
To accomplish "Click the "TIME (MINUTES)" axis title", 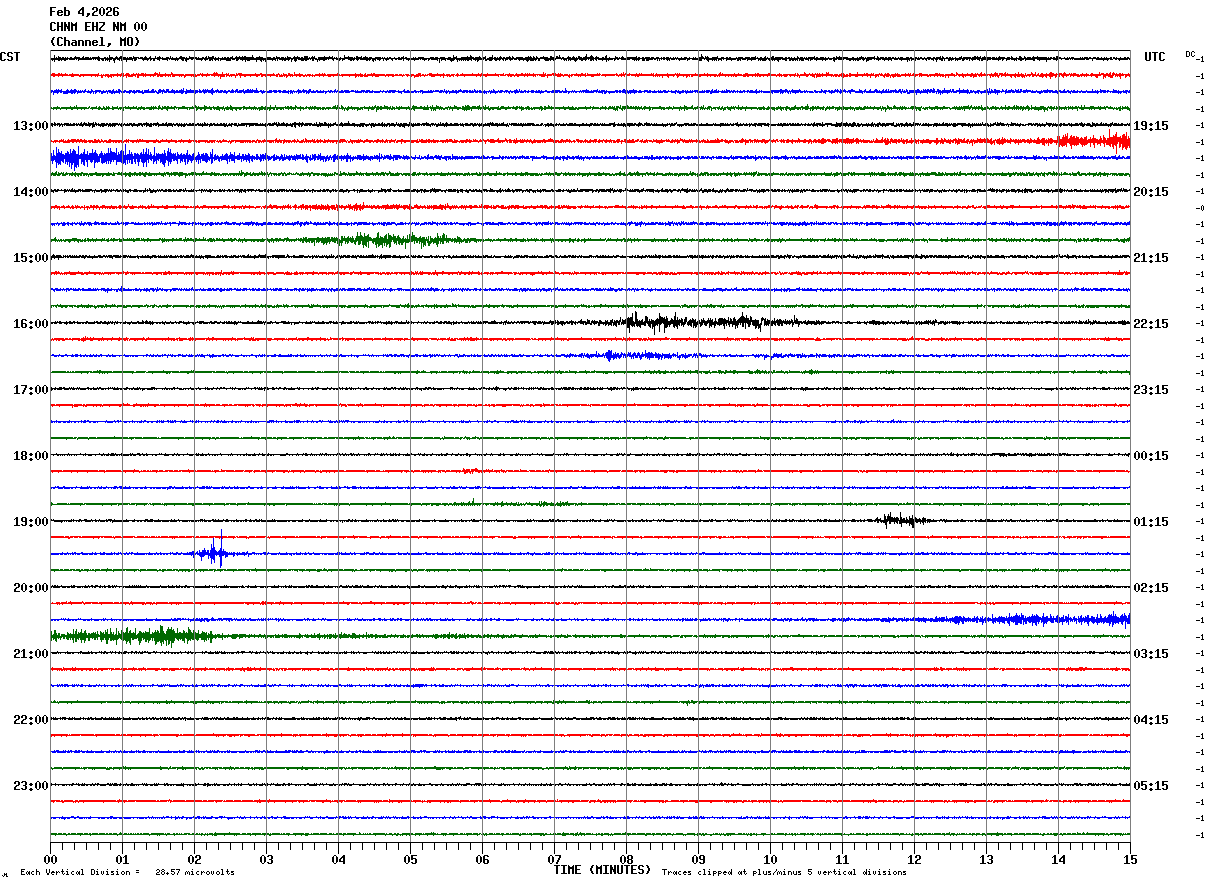I will tap(602, 870).
